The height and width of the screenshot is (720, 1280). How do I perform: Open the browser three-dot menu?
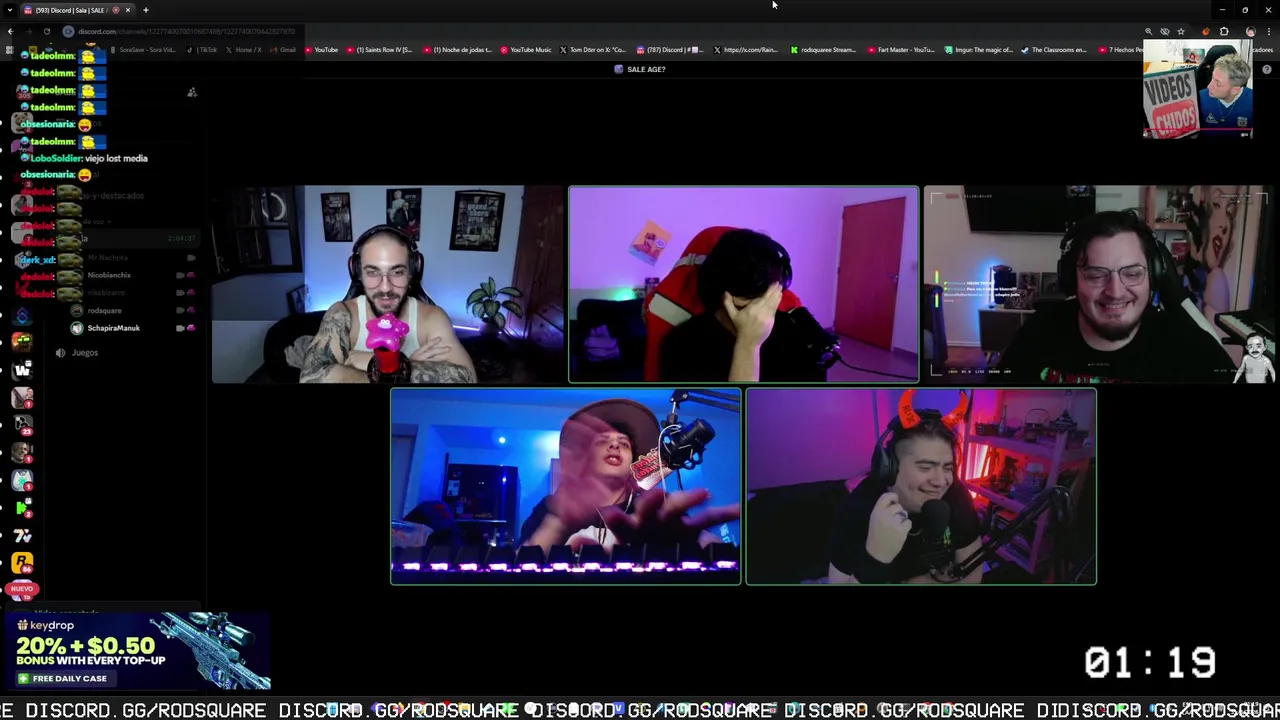1269,32
